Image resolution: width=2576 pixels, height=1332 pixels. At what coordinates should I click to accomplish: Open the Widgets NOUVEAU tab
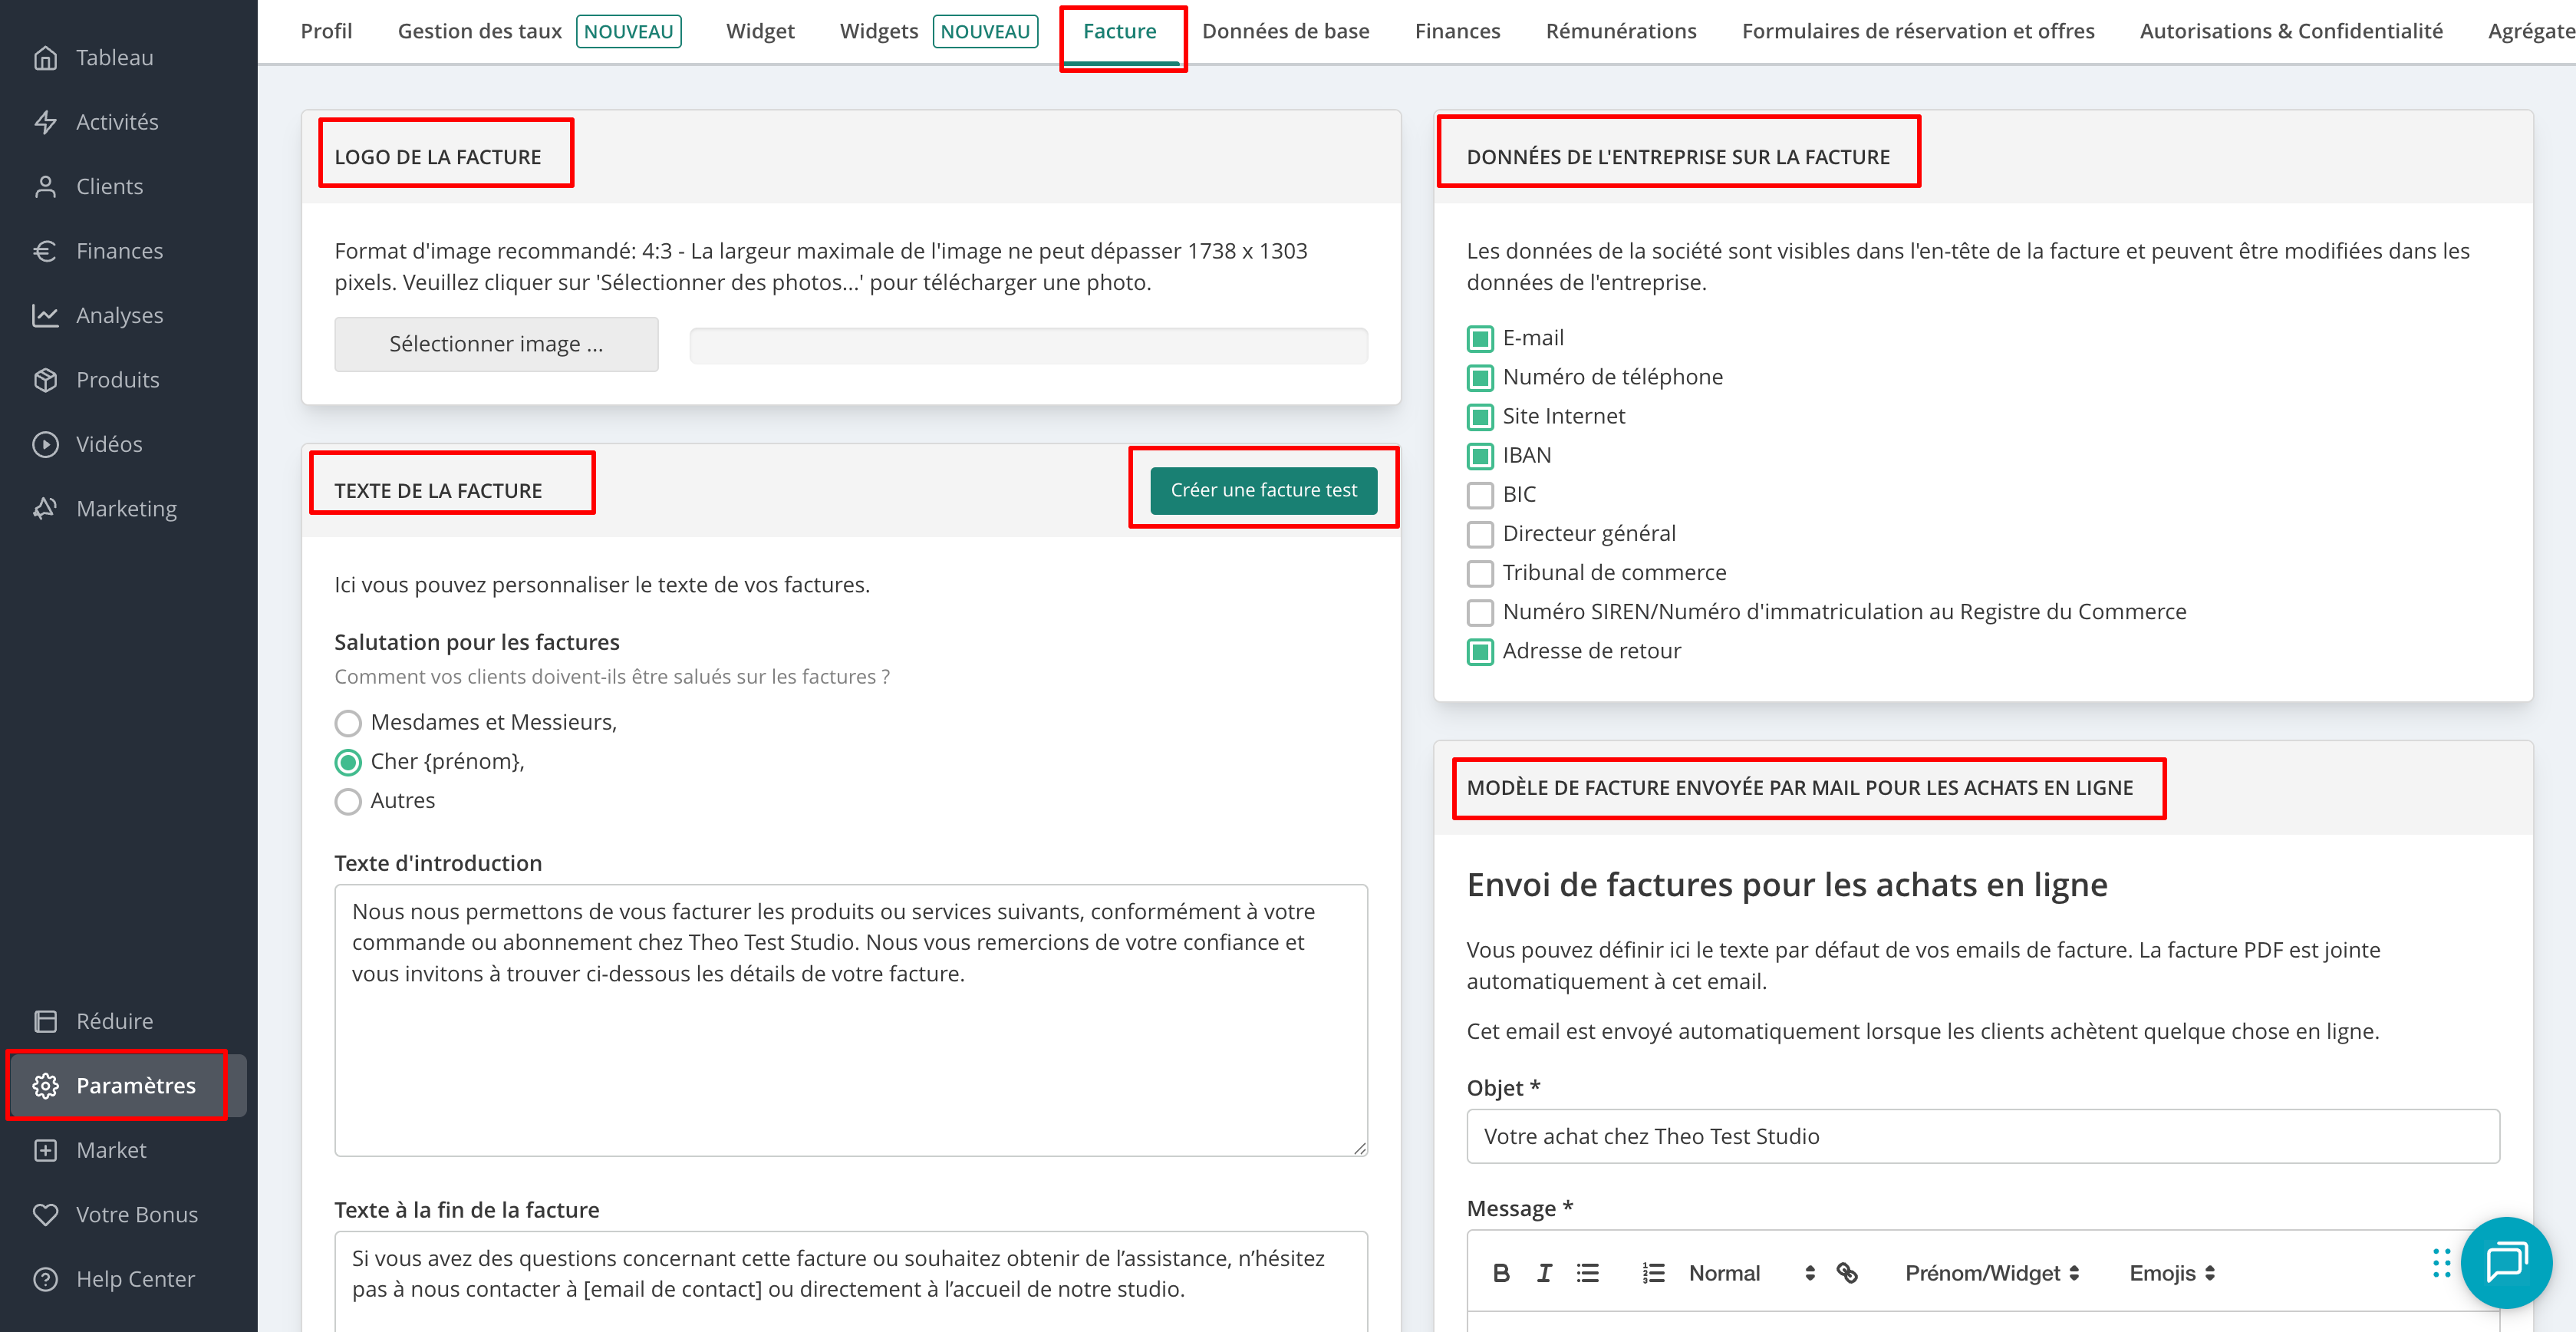point(938,31)
